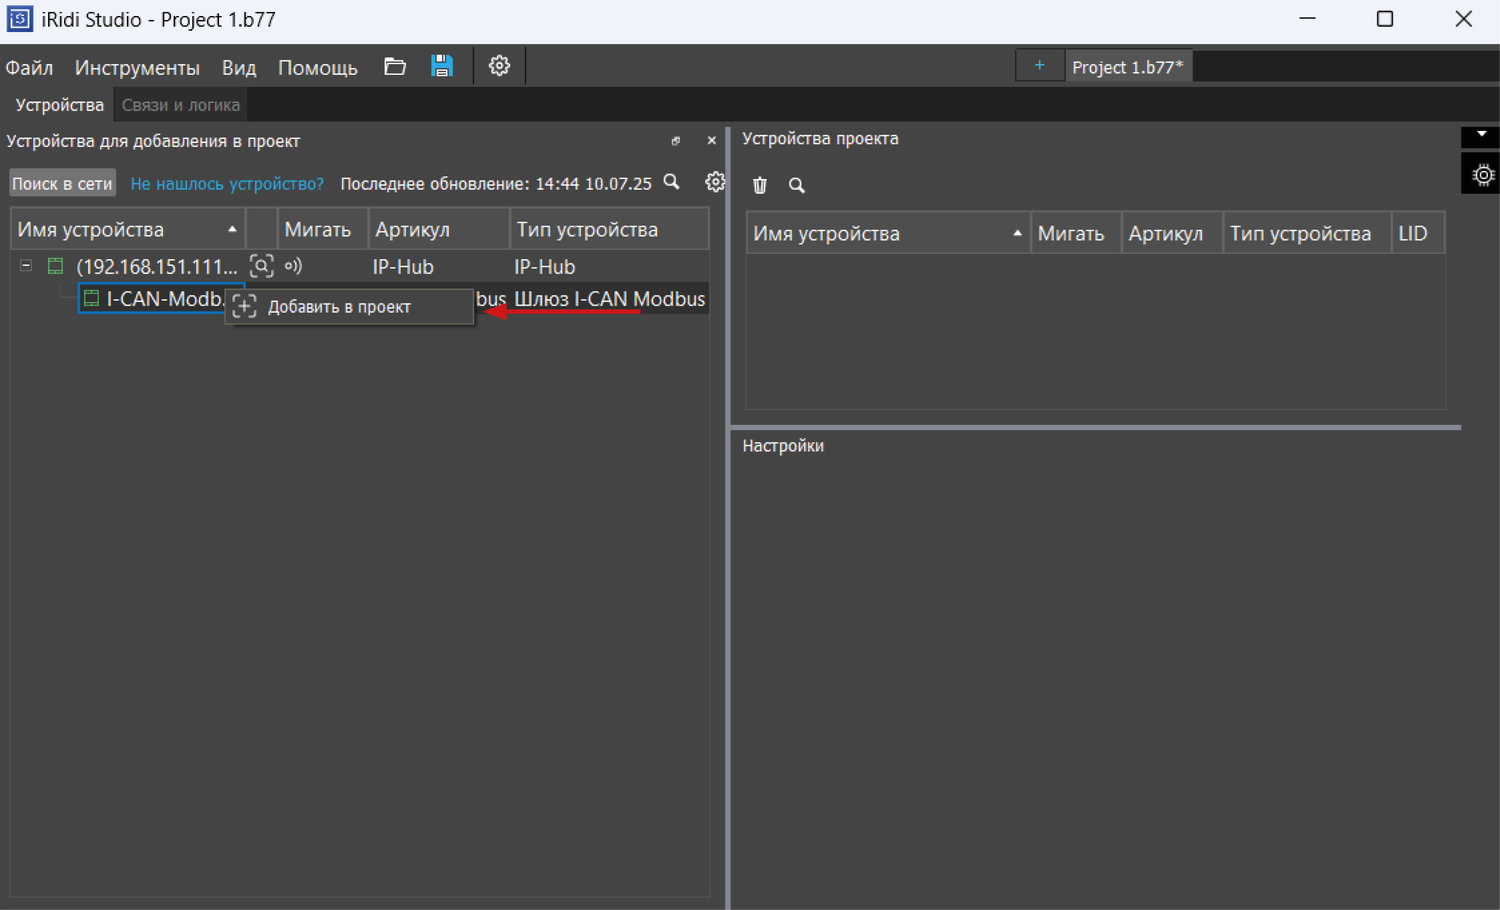Search project devices with the magnifier icon

click(x=797, y=185)
